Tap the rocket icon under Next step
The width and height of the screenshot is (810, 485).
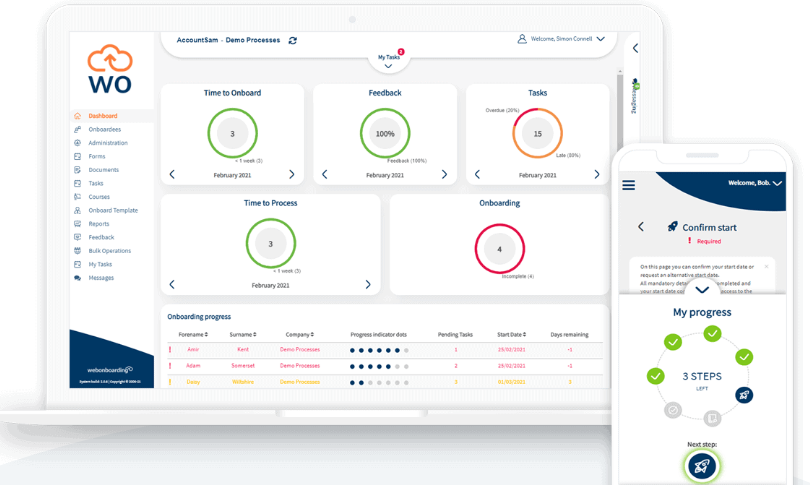701,465
